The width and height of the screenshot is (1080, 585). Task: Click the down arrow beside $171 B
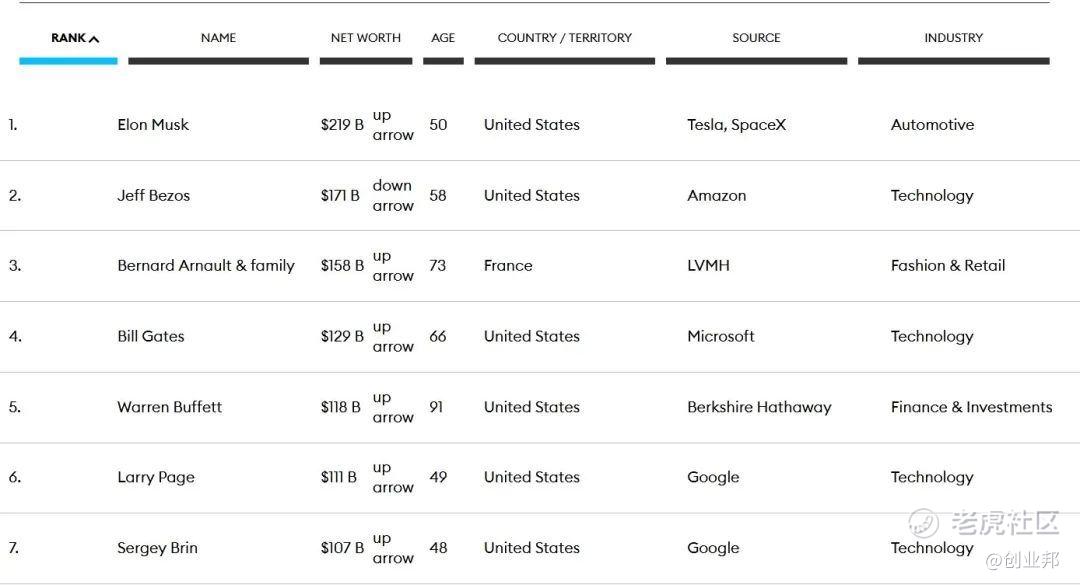click(392, 196)
